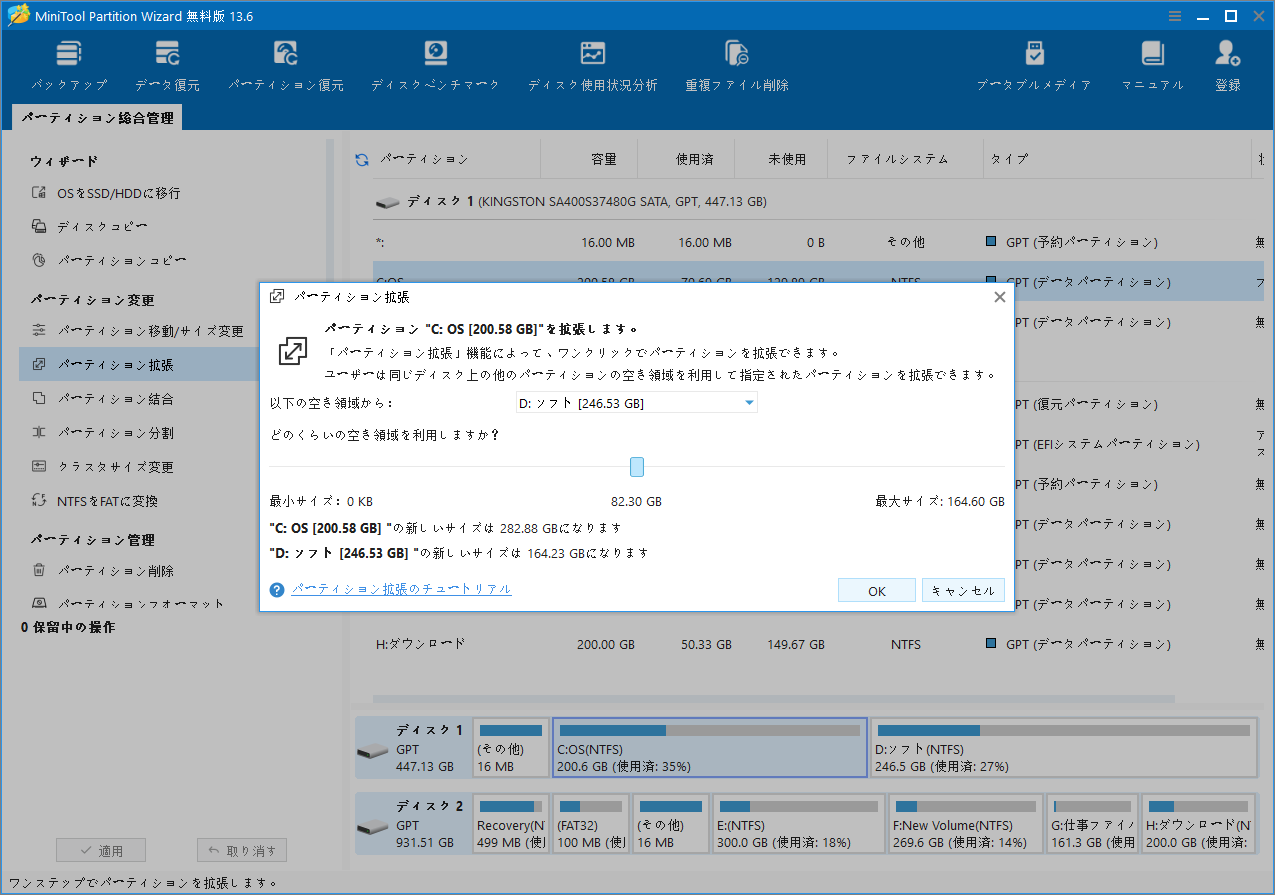The width and height of the screenshot is (1275, 895).
Task: Open ディスクベンチマーク disk benchmark
Action: click(435, 66)
